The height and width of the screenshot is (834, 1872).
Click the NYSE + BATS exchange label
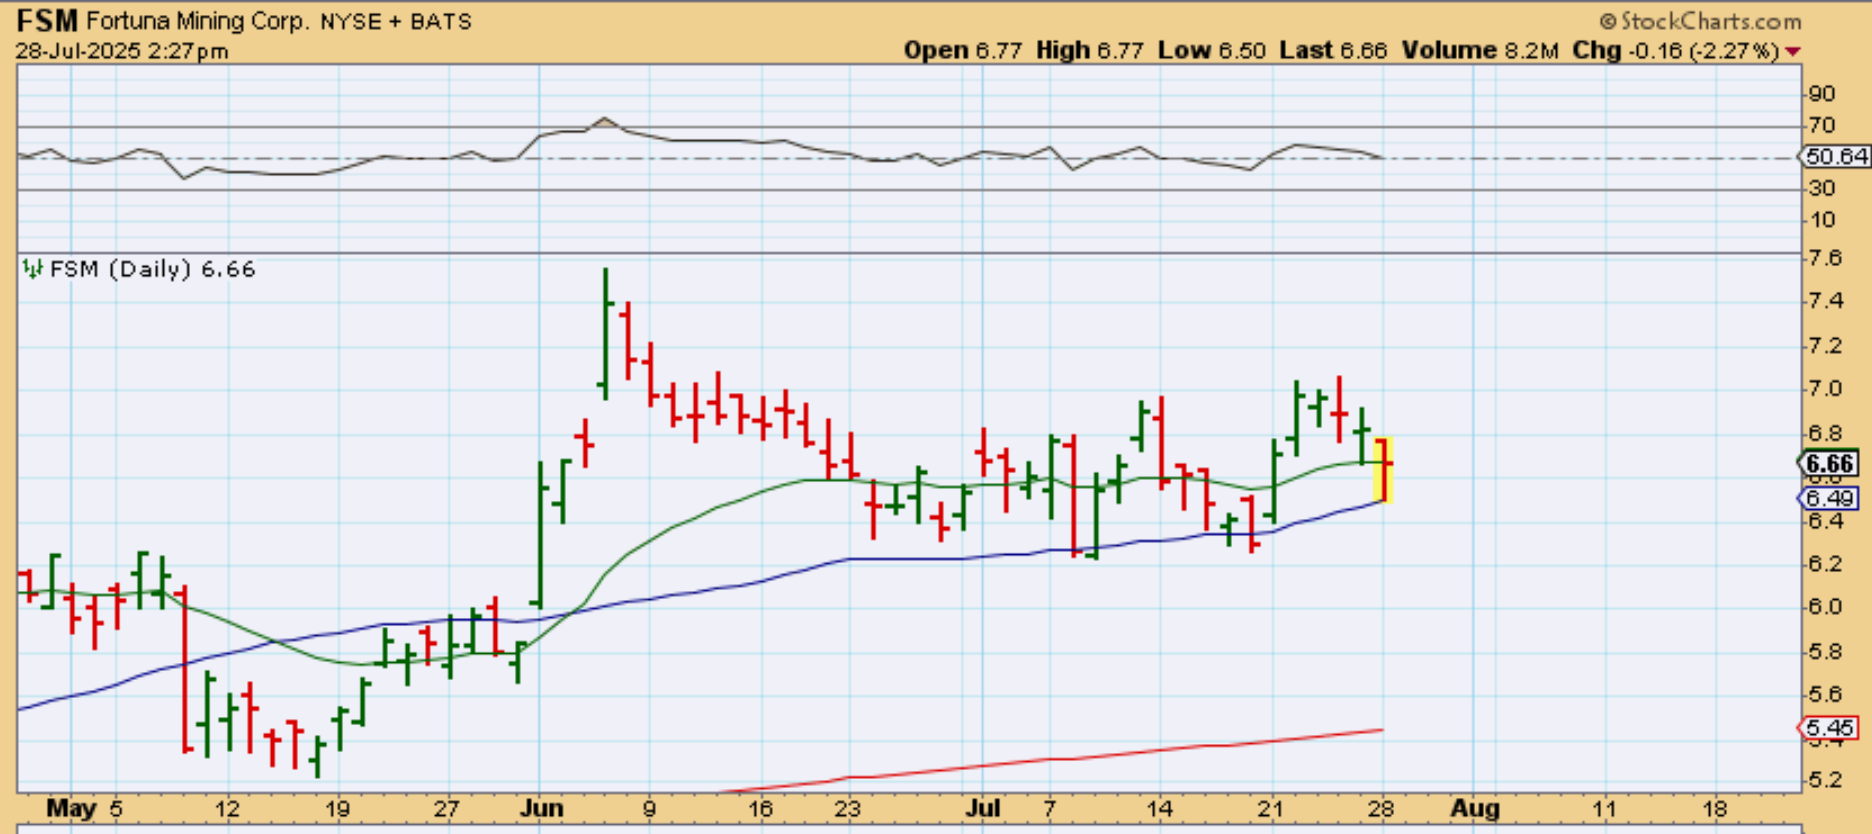396,22
